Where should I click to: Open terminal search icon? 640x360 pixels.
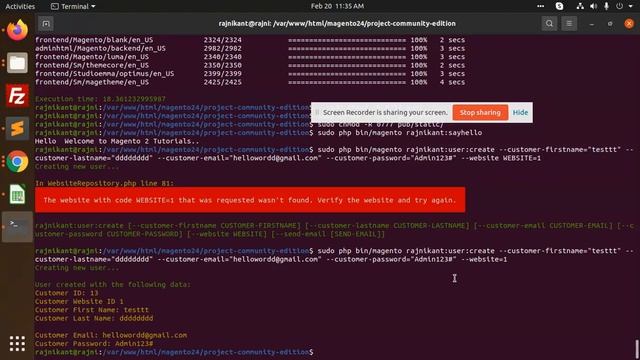point(549,24)
